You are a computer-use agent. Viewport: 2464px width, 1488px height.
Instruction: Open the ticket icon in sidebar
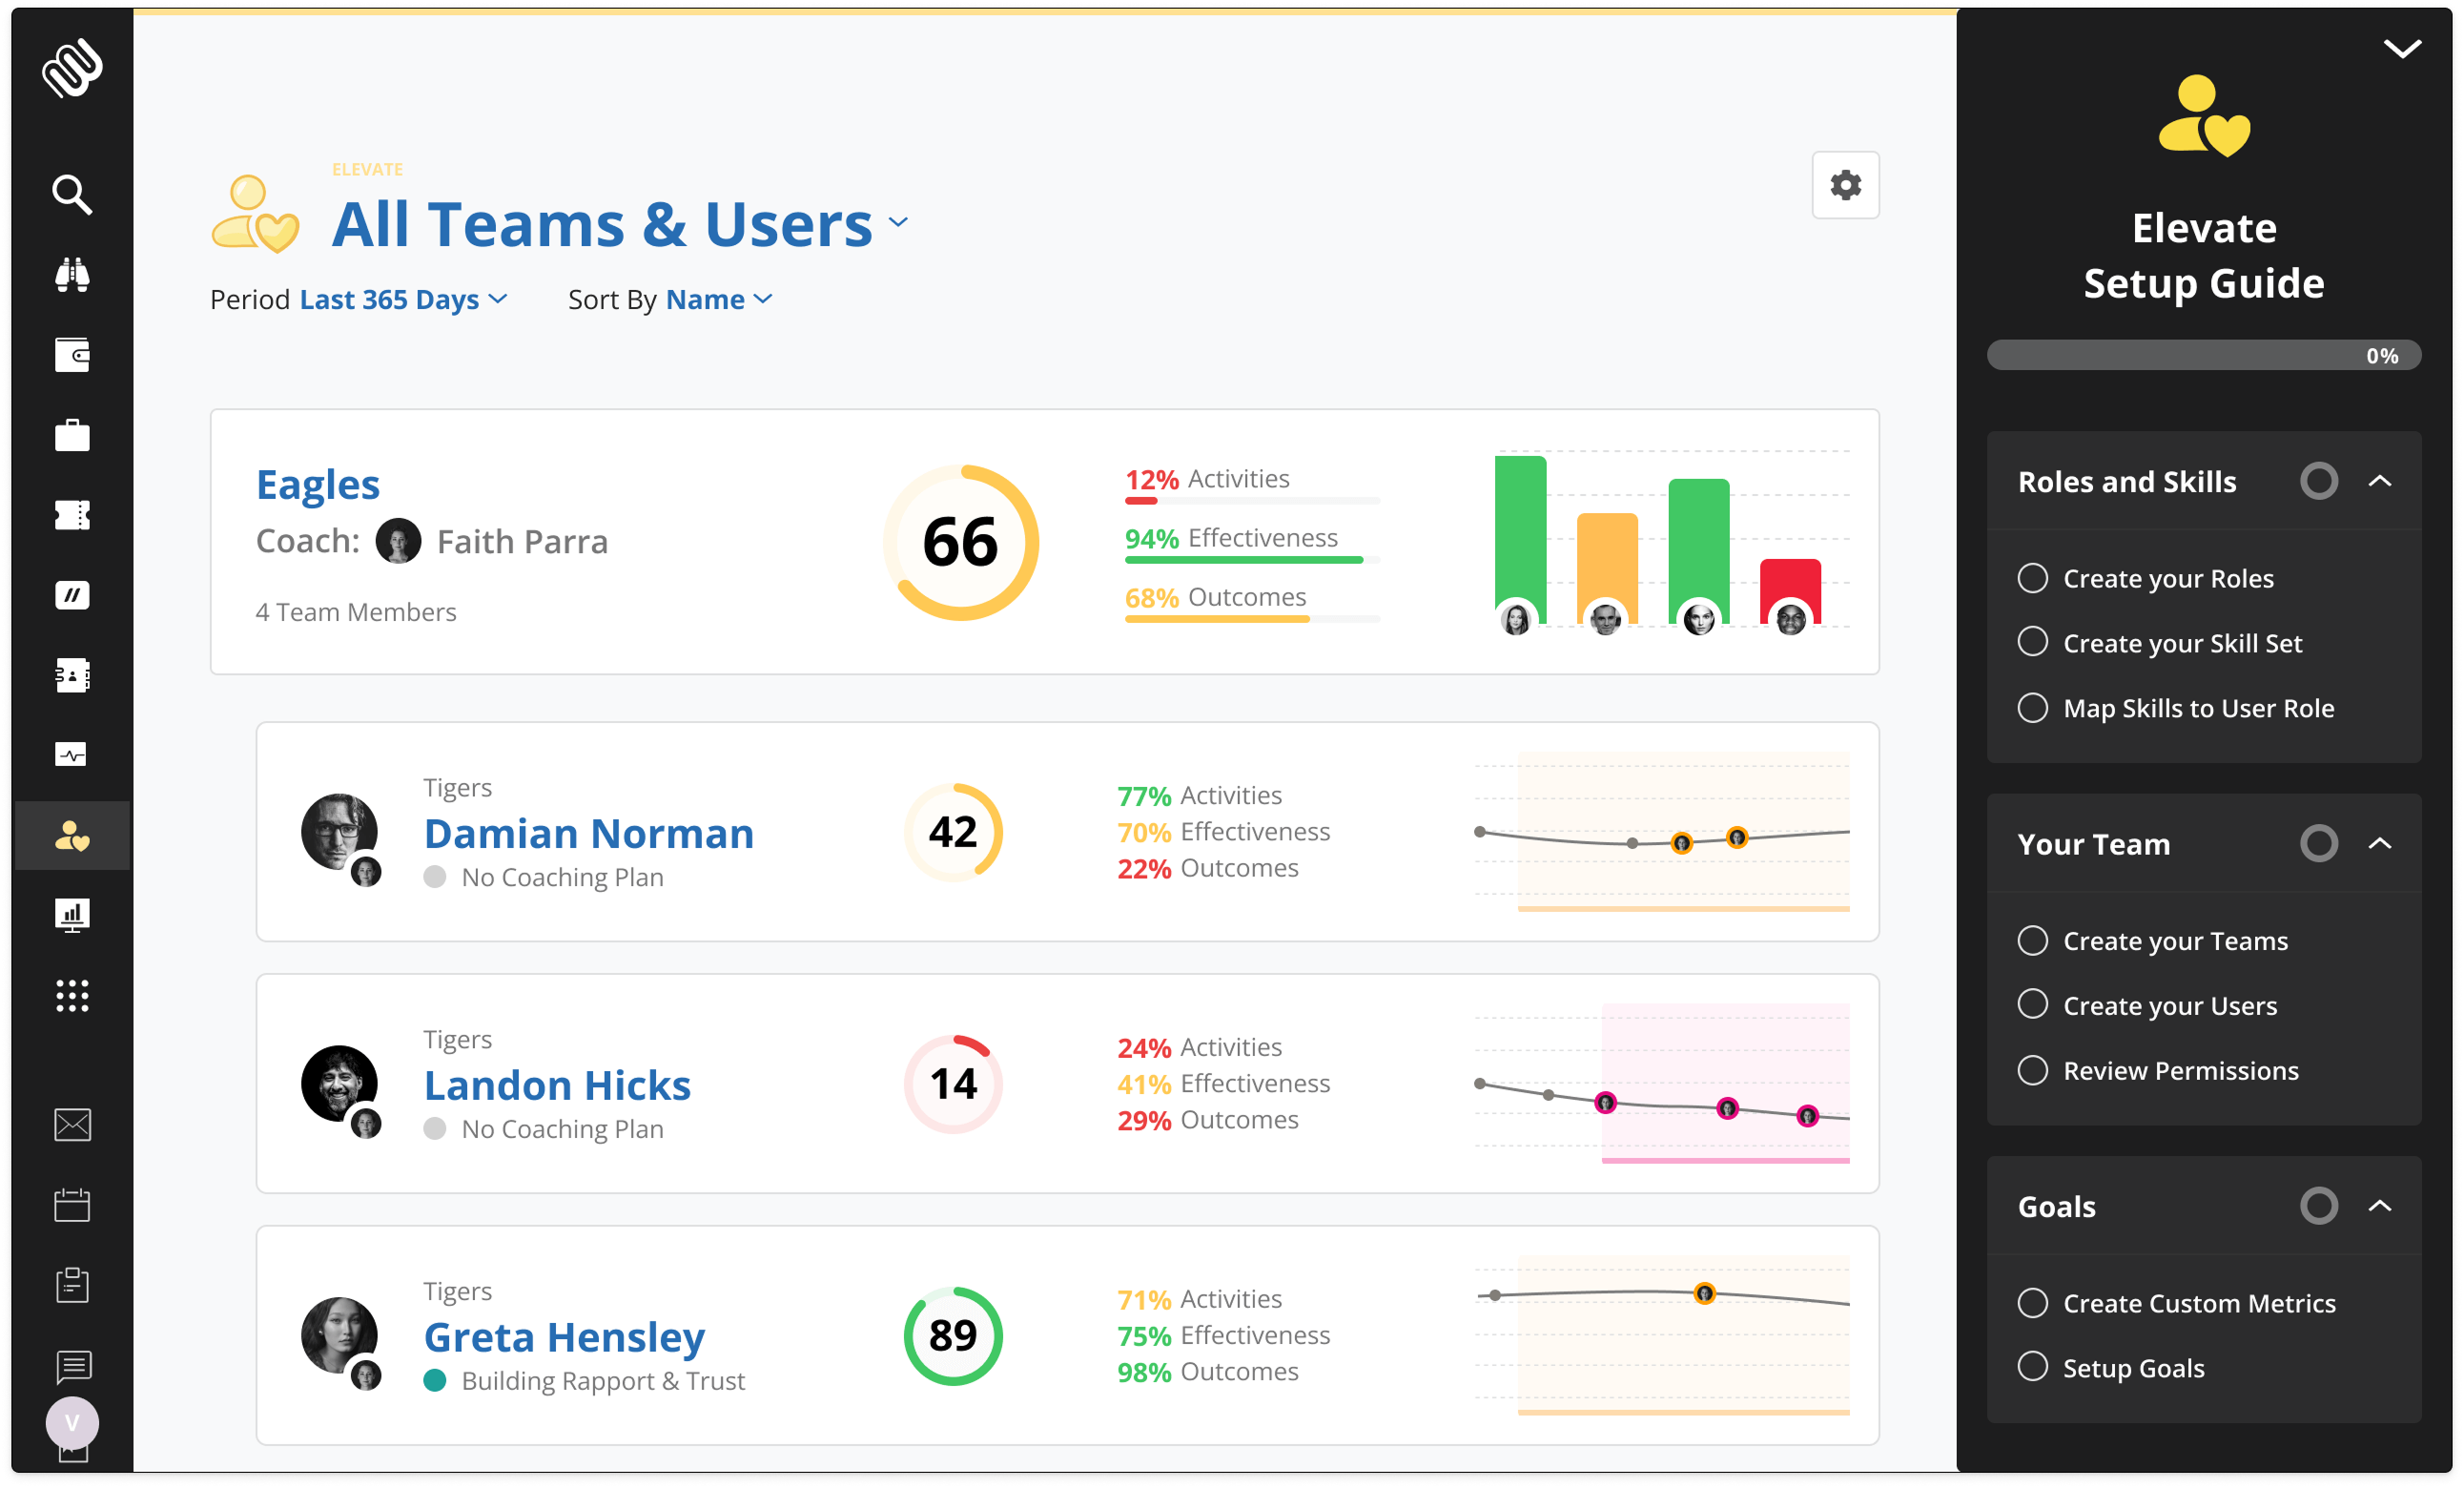tap(72, 515)
